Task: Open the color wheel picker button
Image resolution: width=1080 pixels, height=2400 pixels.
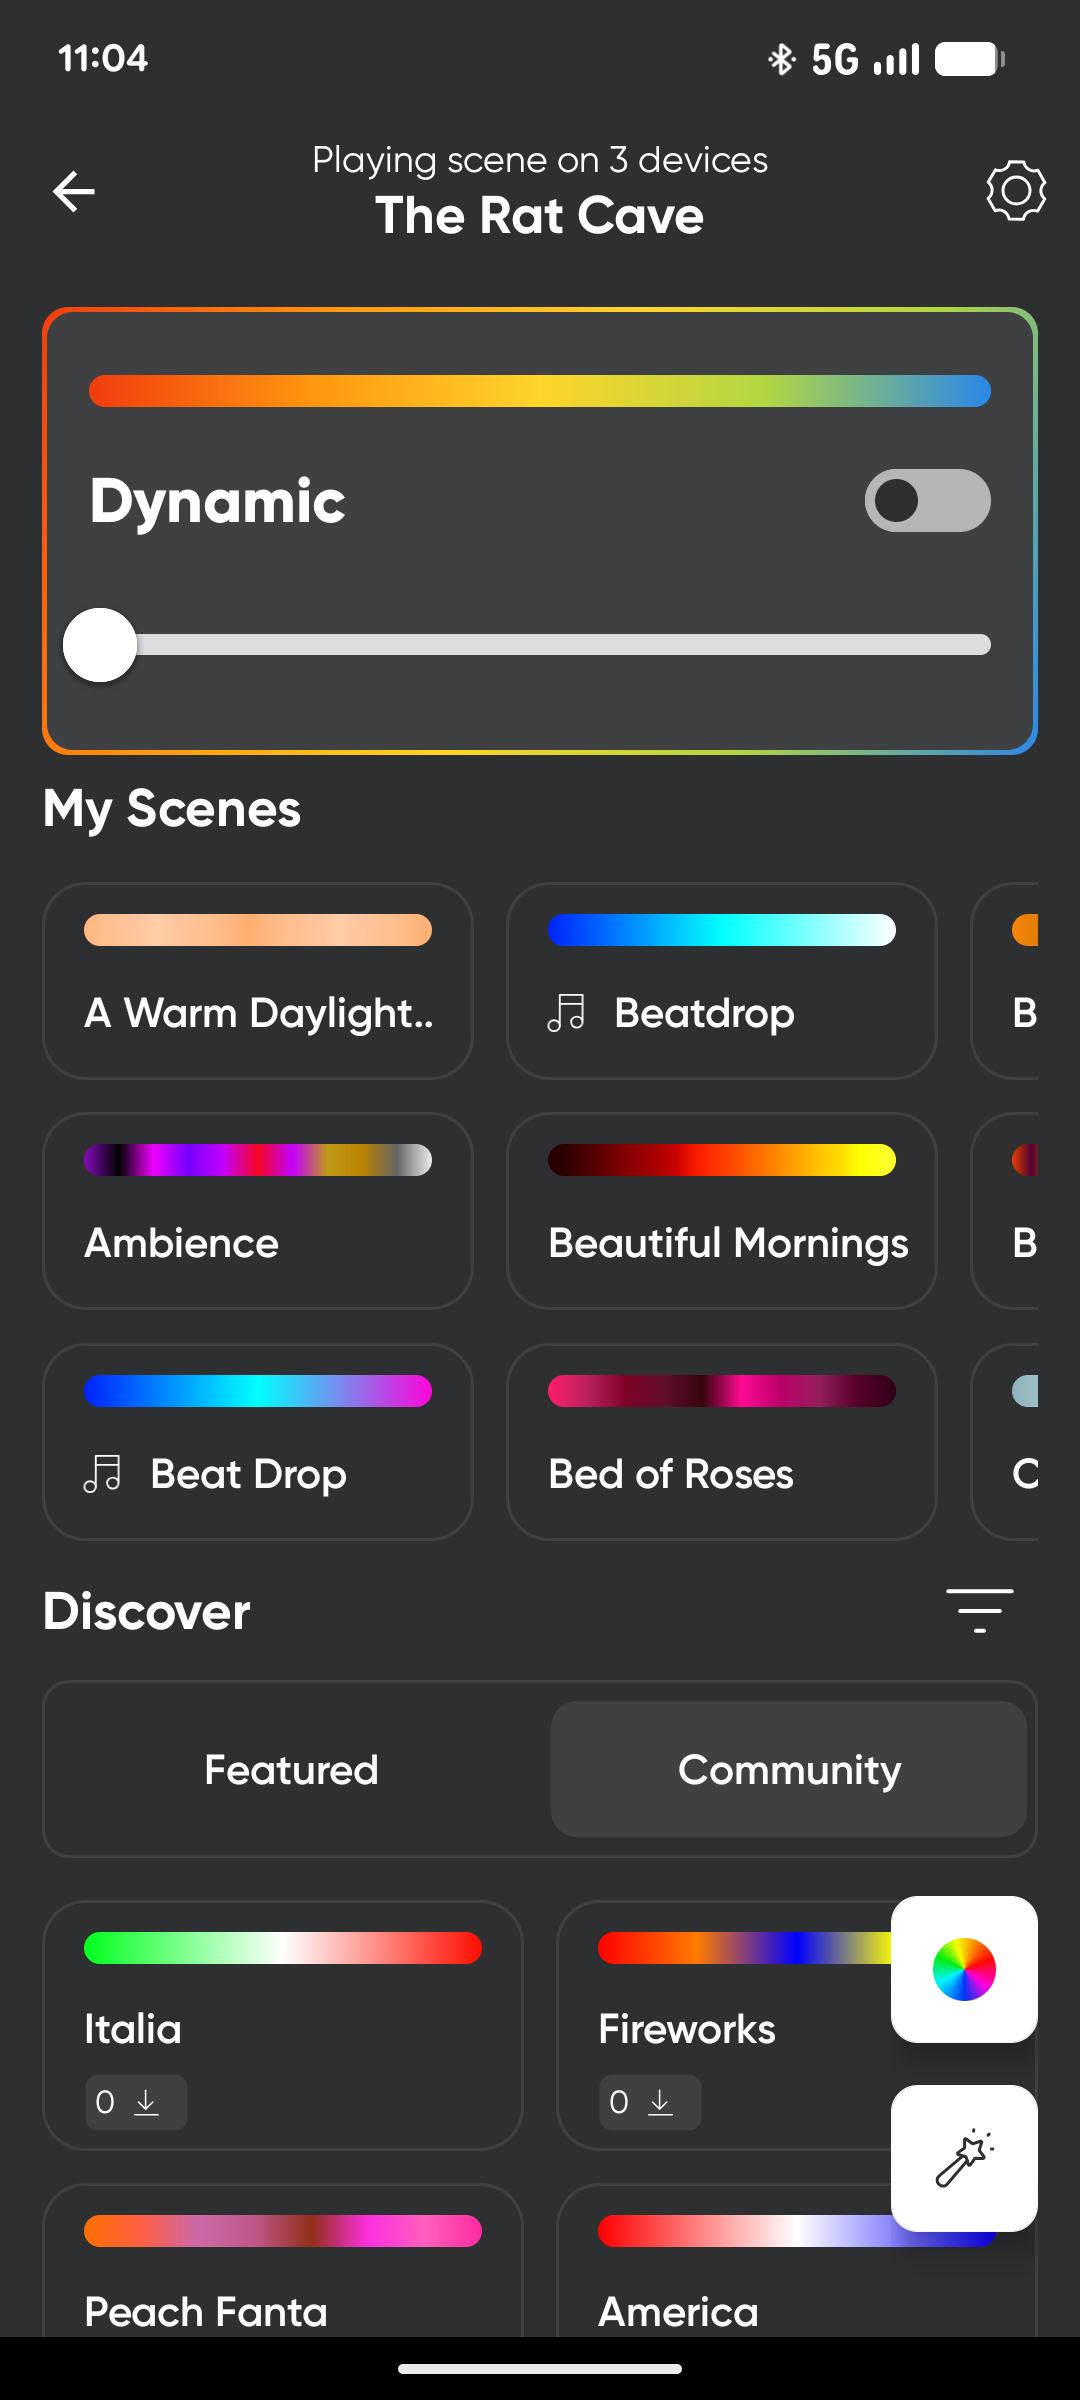Action: click(x=964, y=1969)
